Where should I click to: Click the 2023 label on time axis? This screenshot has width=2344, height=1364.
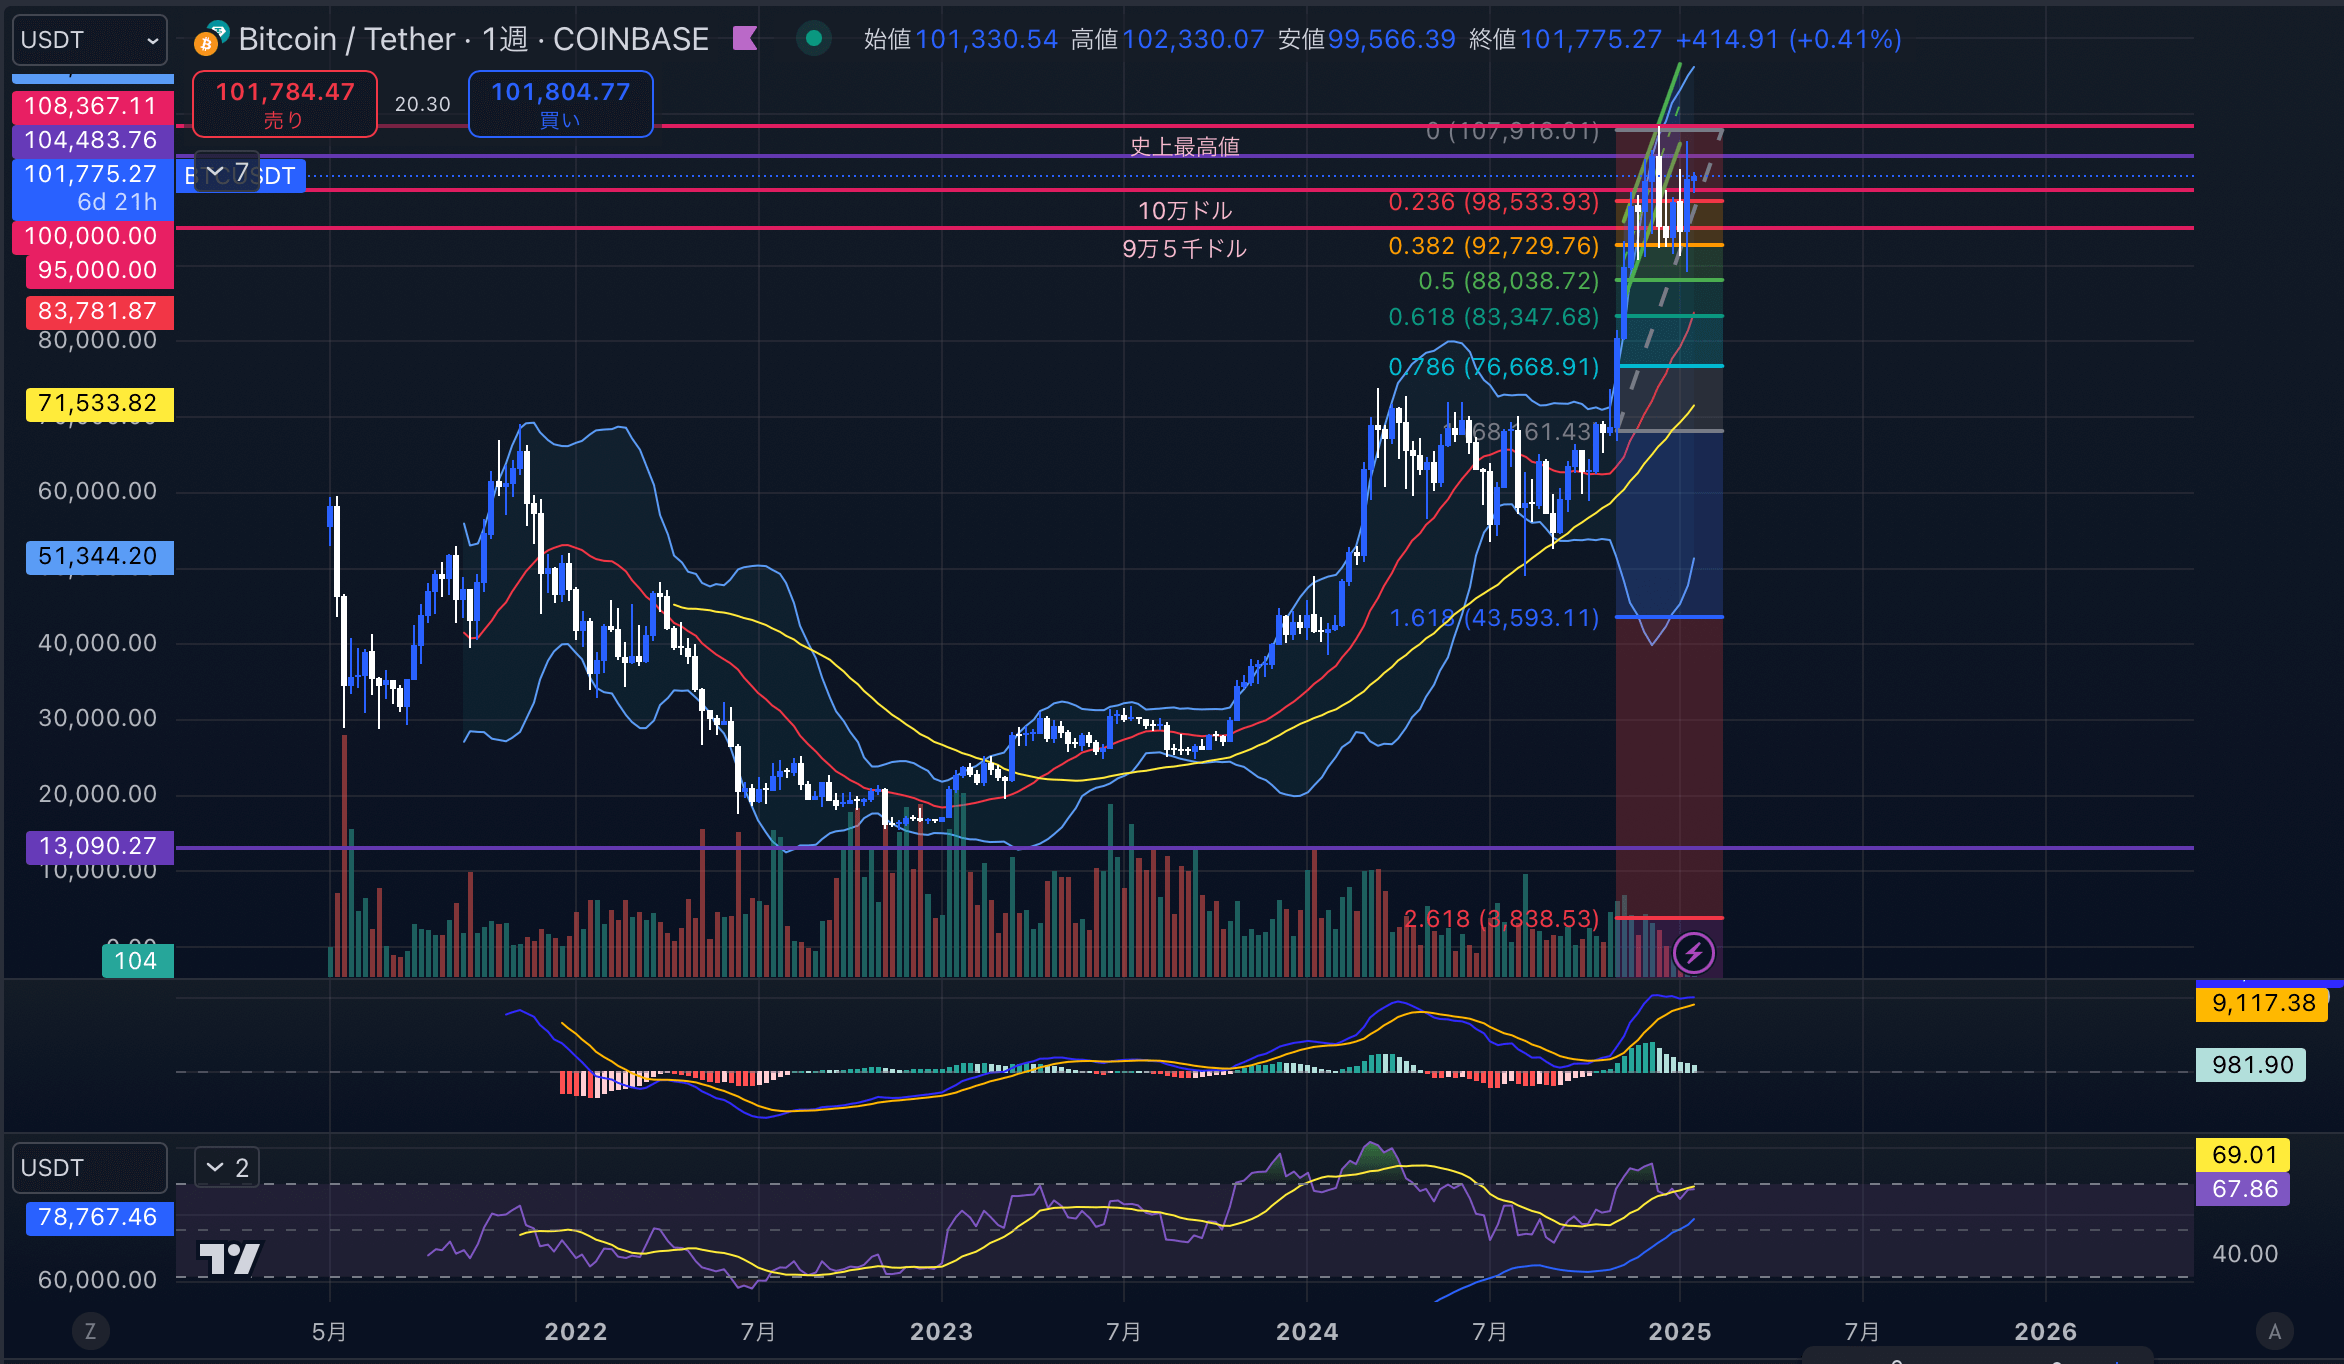click(941, 1332)
